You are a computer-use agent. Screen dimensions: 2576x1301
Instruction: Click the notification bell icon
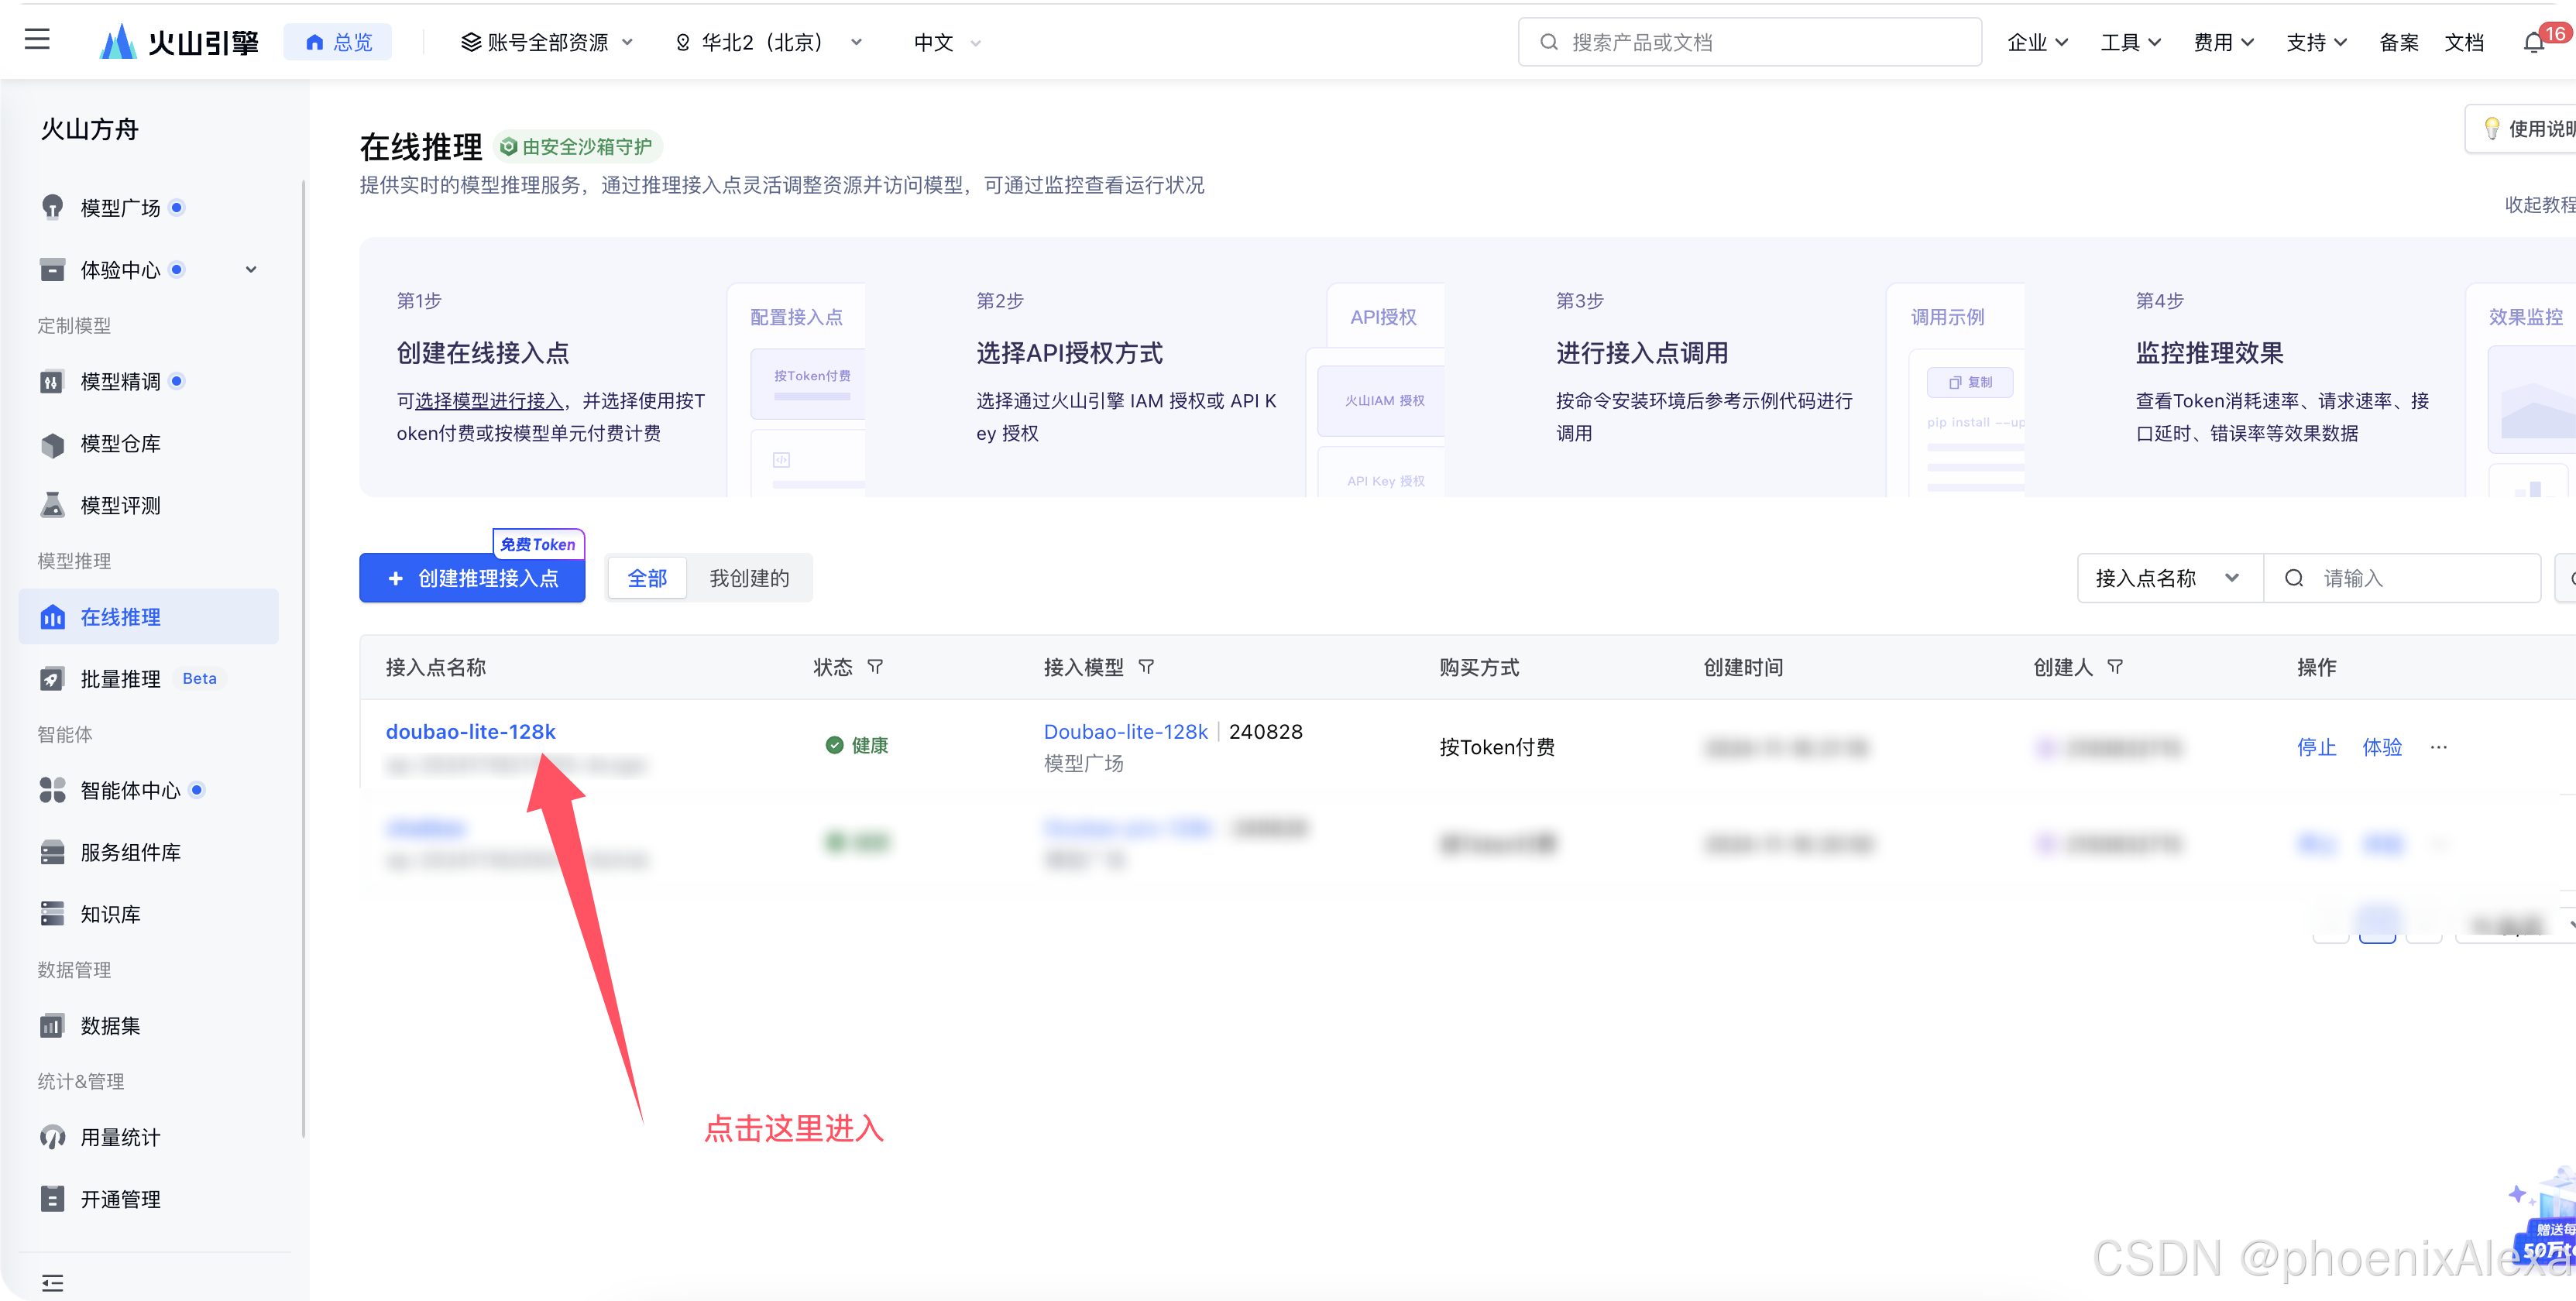coord(2533,43)
